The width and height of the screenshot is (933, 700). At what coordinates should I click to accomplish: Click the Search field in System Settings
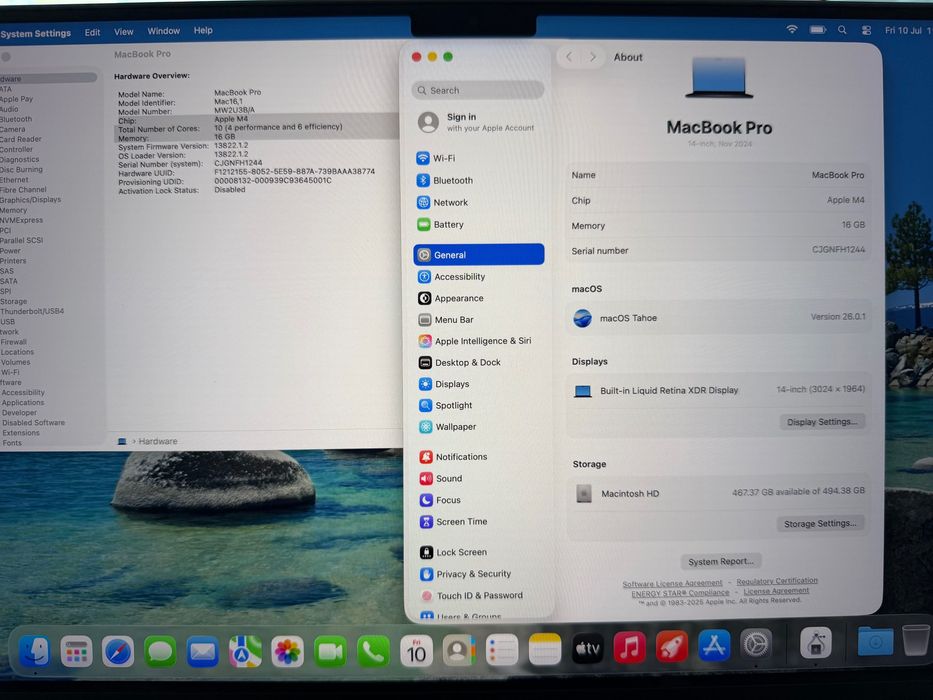click(x=477, y=90)
